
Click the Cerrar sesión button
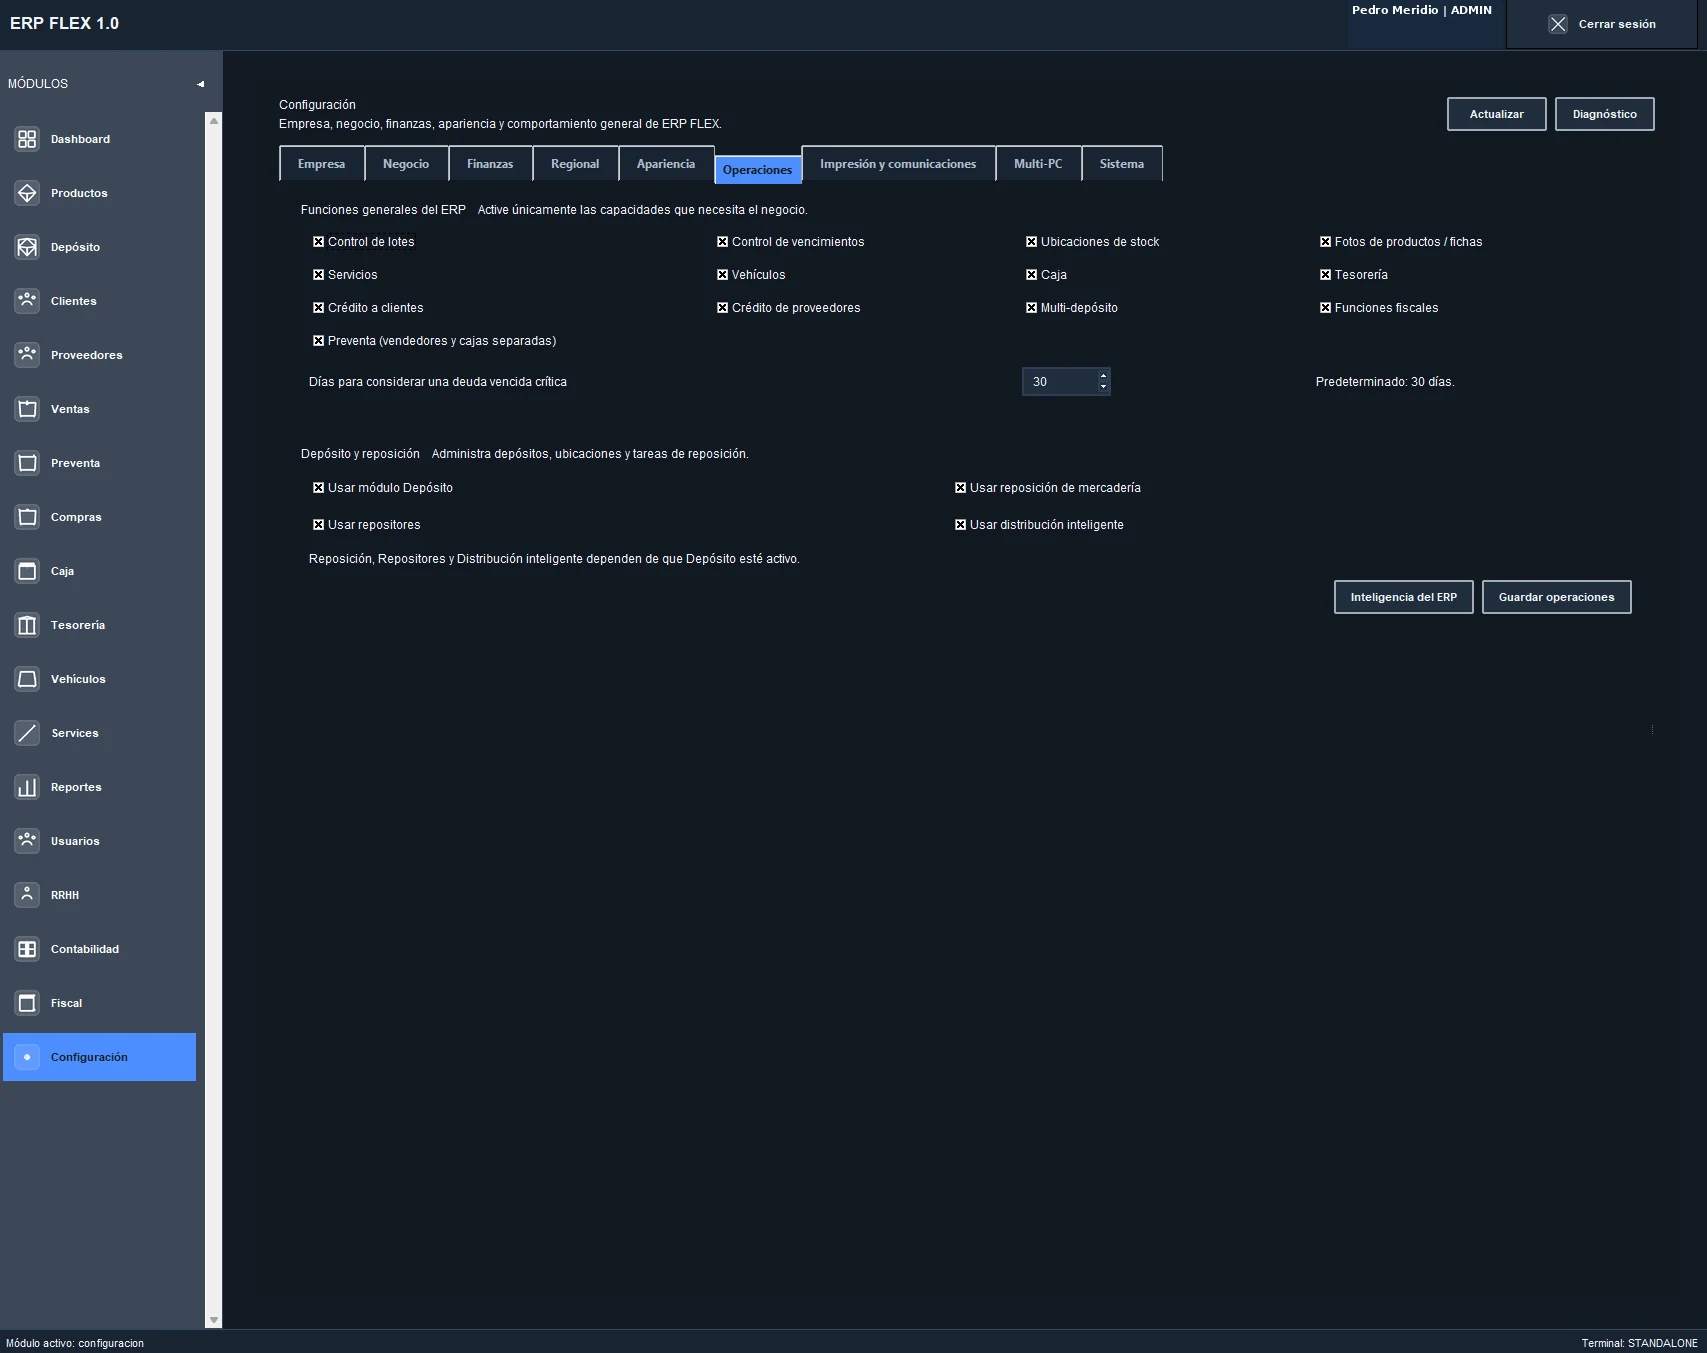(1602, 24)
